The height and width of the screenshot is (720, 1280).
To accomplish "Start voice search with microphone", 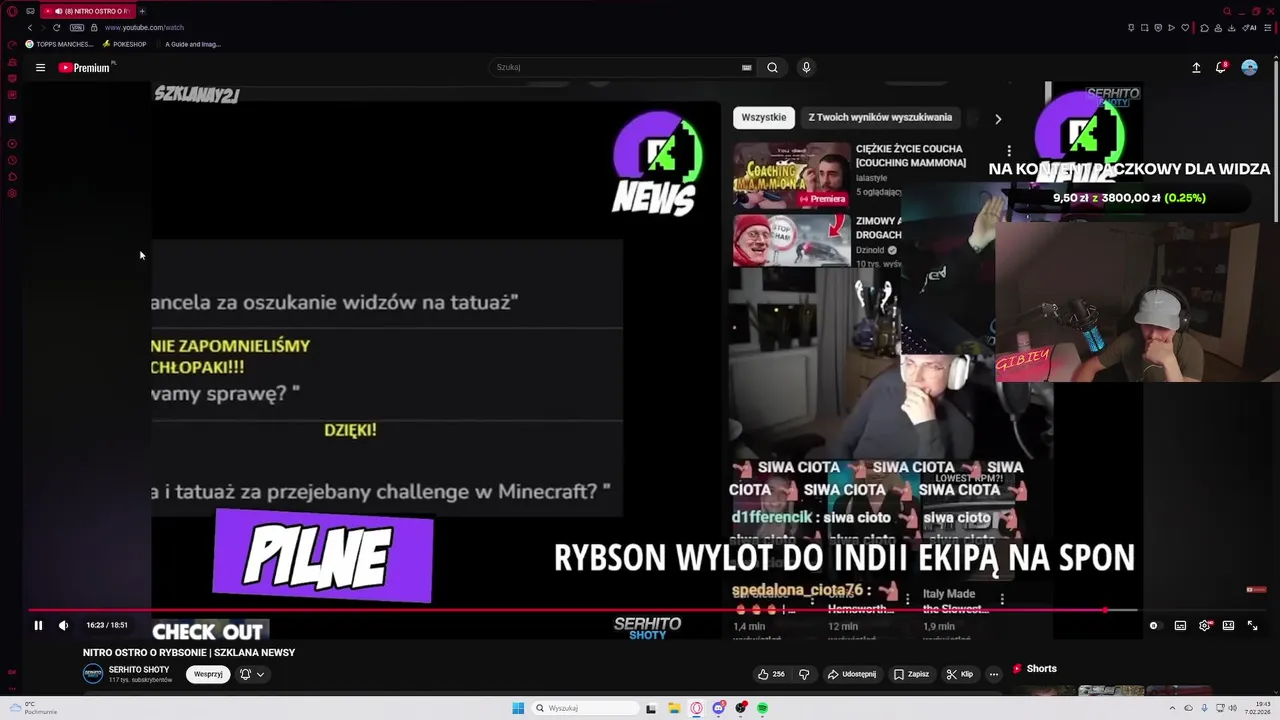I will click(x=806, y=67).
